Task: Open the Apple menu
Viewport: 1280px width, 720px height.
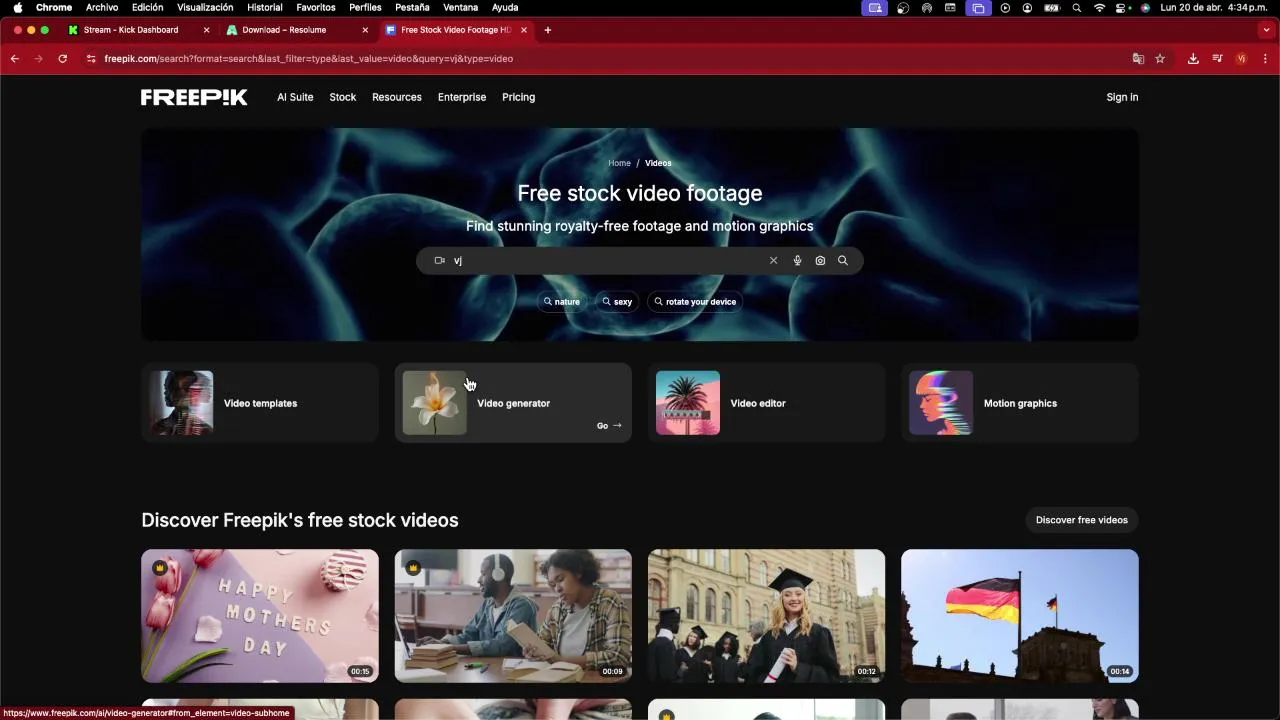Action: (x=17, y=7)
